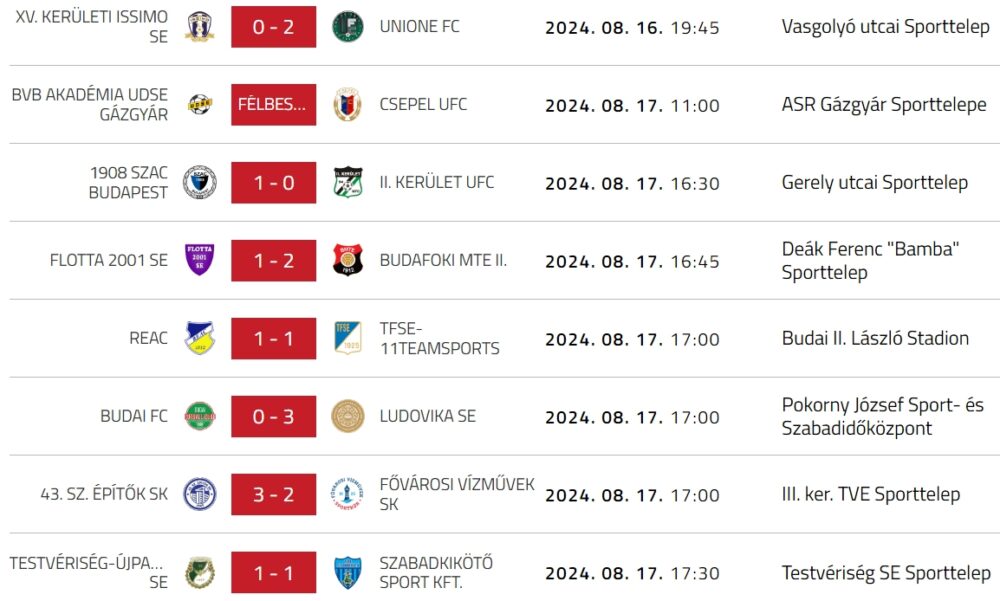Click the Ludovika SE round logo
1000x601 pixels.
click(348, 416)
